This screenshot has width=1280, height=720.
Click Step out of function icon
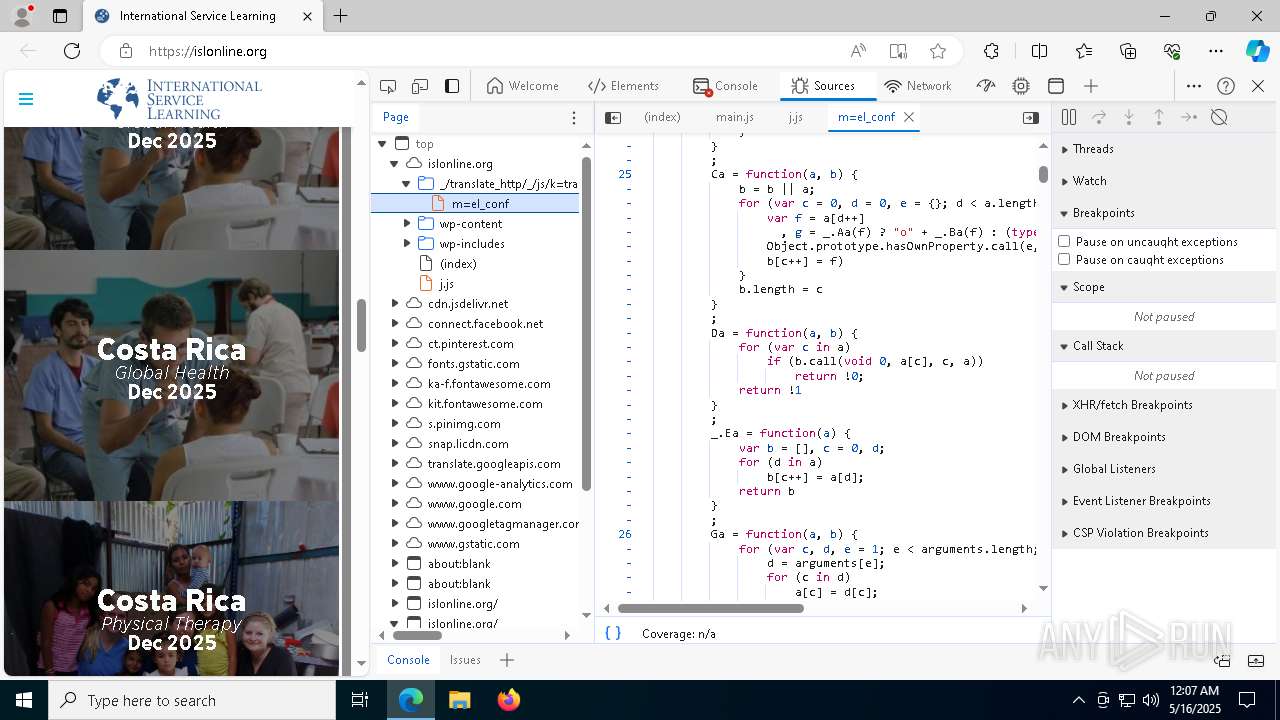point(1159,117)
